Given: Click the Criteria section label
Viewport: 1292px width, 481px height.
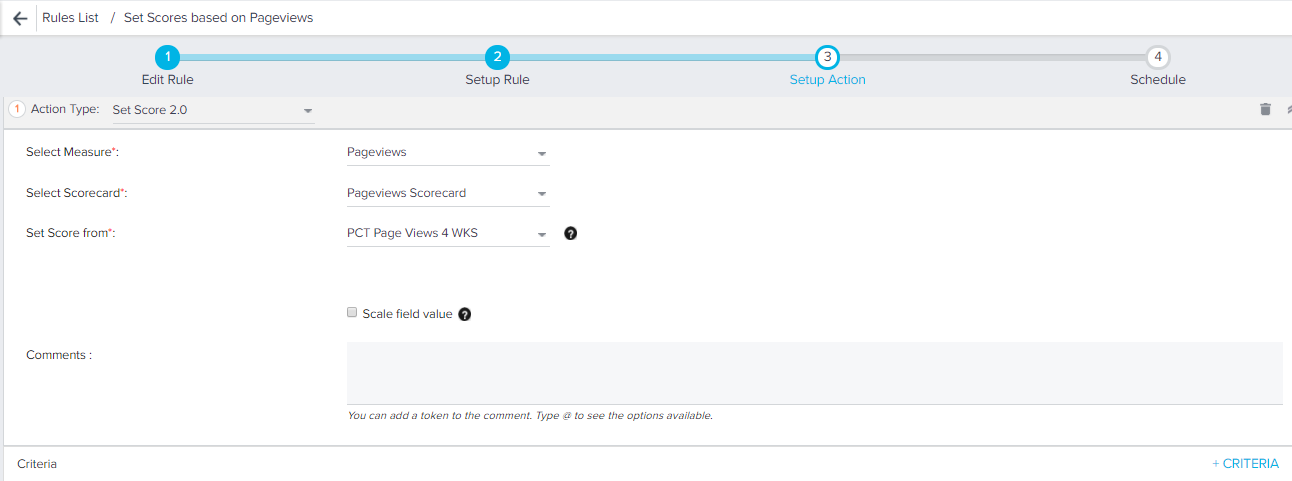Looking at the screenshot, I should [37, 464].
